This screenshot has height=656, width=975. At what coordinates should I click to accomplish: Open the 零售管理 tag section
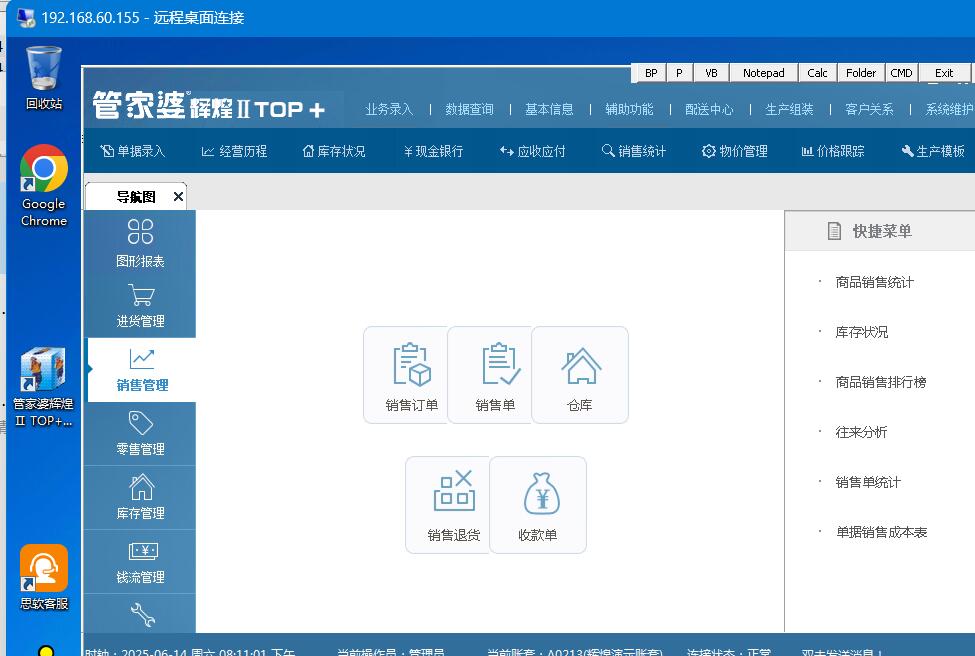point(140,433)
